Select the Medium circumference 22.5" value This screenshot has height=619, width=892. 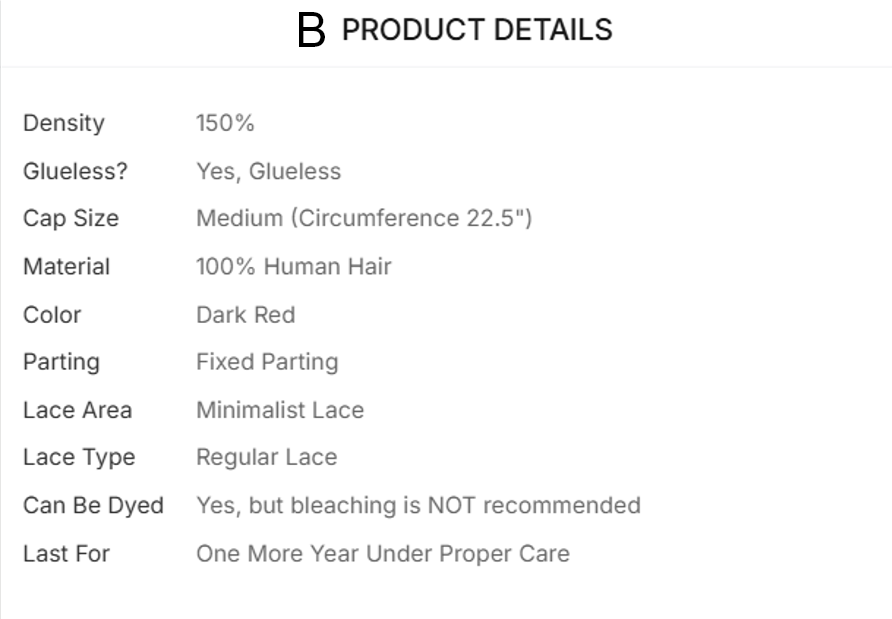[x=364, y=218]
